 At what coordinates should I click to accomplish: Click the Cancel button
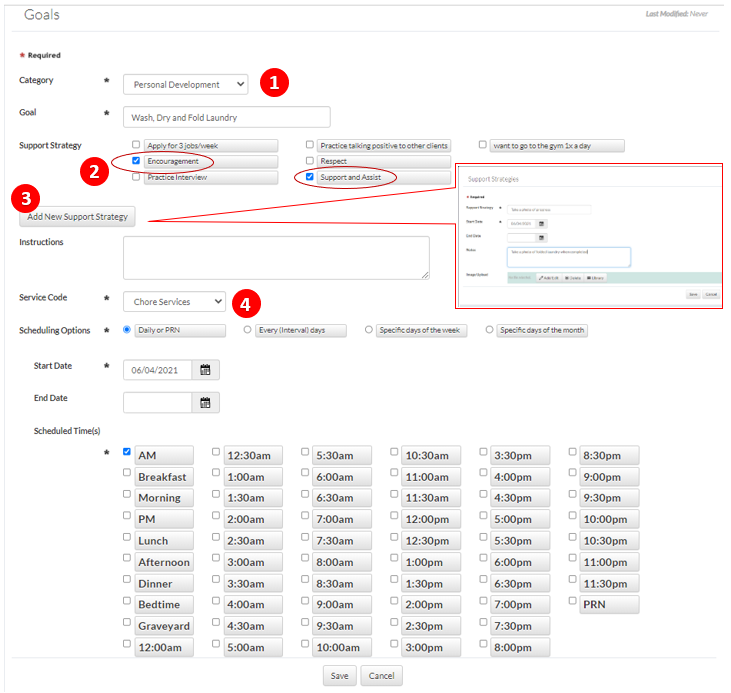(381, 676)
